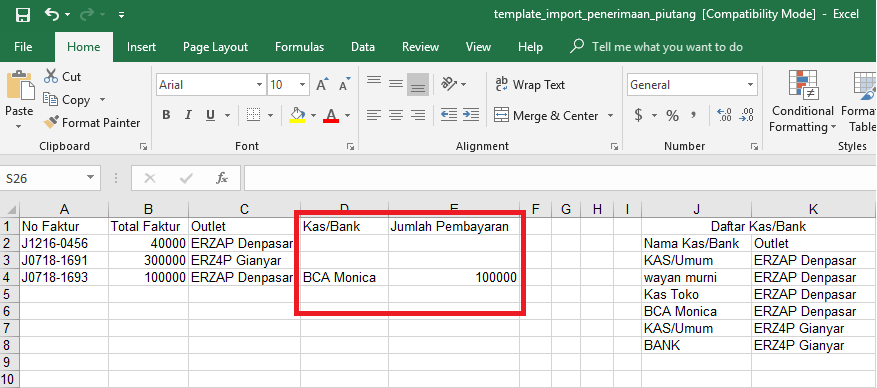Apply Percent Style icon
This screenshot has height=388, width=877.
tap(672, 116)
